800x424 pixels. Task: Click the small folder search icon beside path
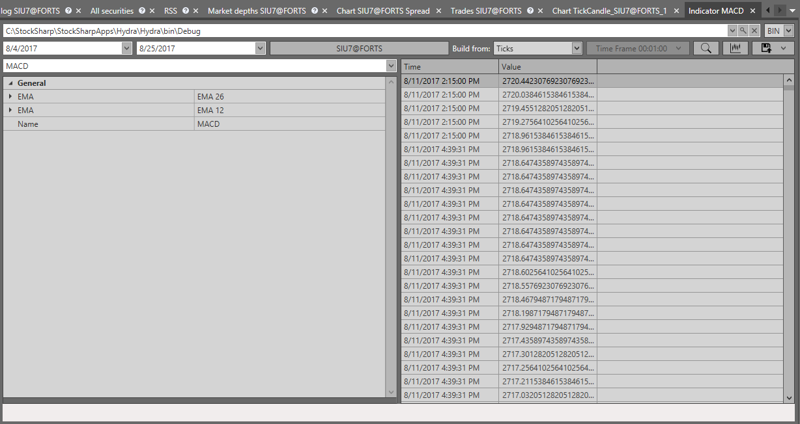click(743, 31)
